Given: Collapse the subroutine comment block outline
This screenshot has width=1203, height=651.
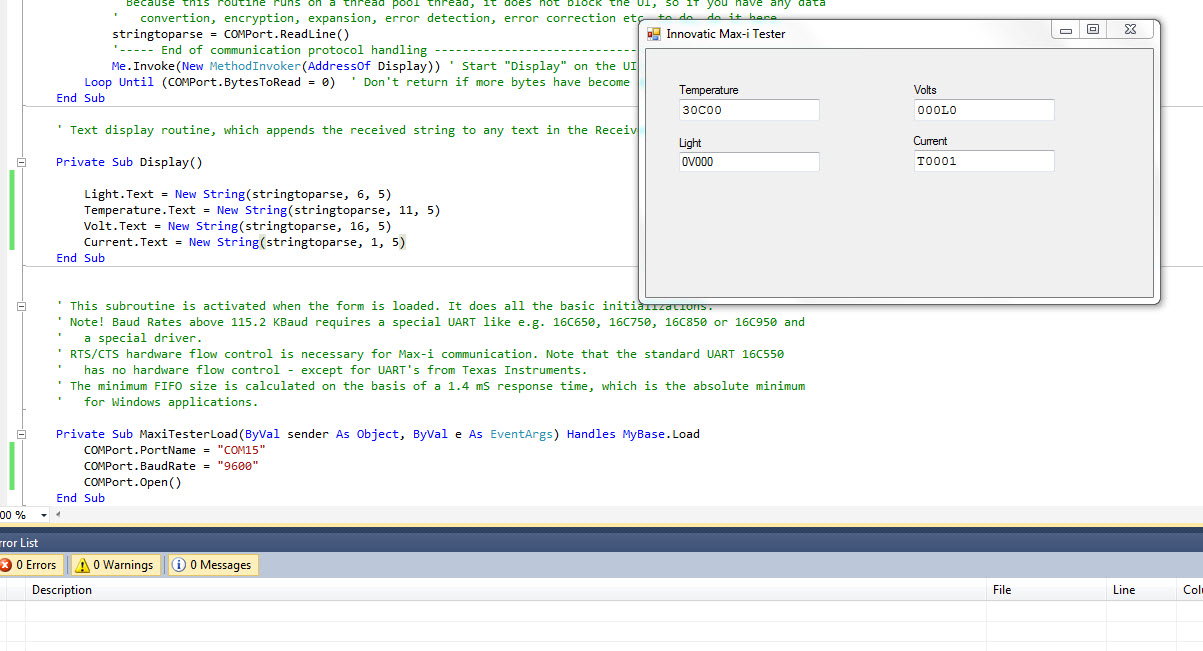Looking at the screenshot, I should (22, 306).
